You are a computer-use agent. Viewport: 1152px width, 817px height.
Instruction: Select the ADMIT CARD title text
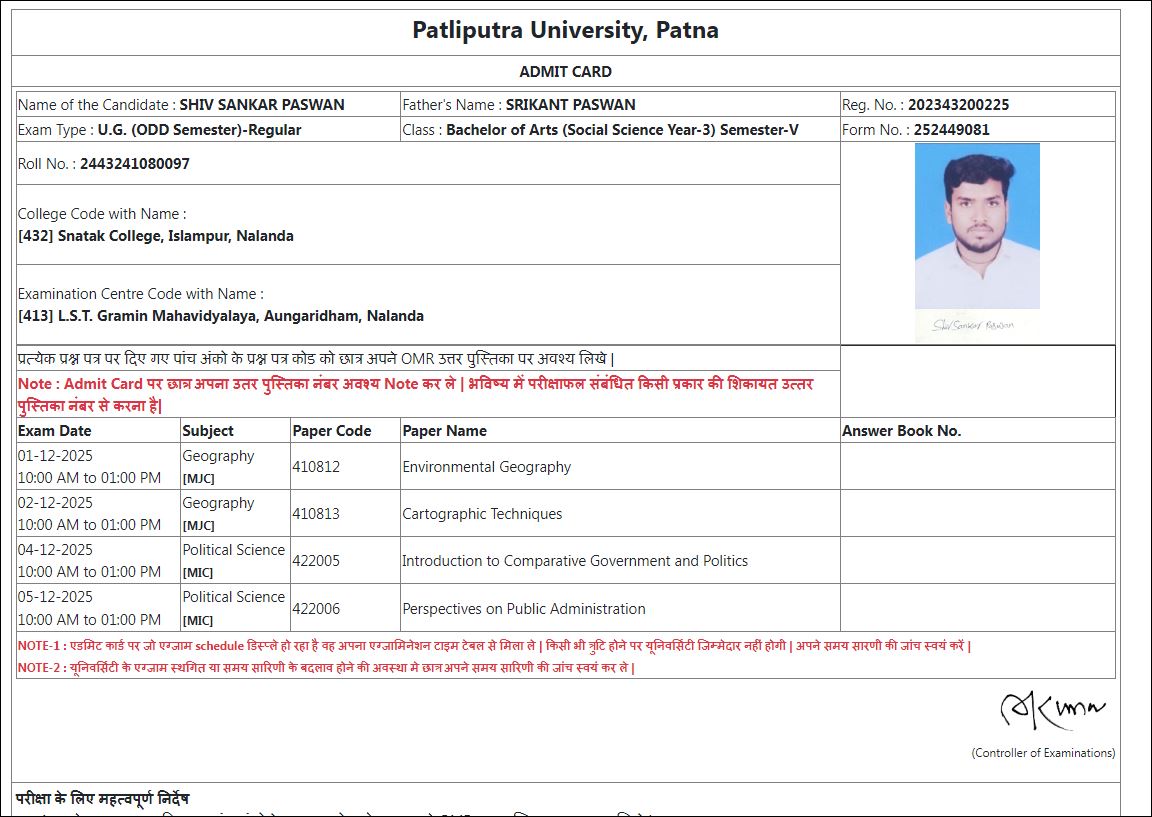pyautogui.click(x=565, y=72)
